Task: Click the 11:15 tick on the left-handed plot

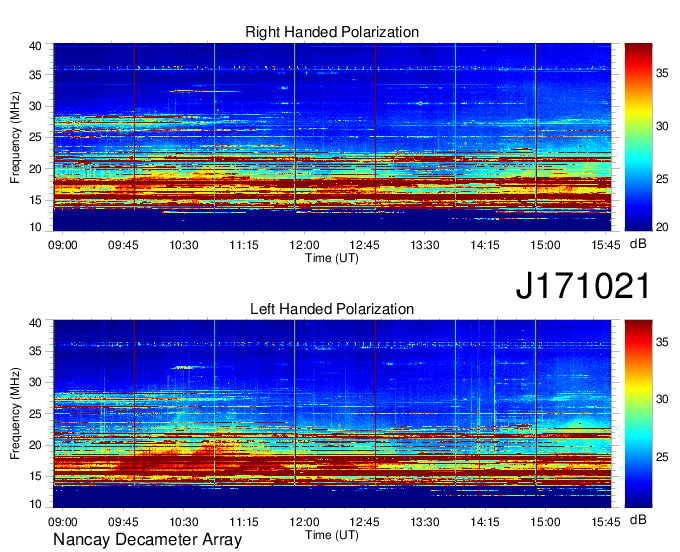Action: pos(244,522)
